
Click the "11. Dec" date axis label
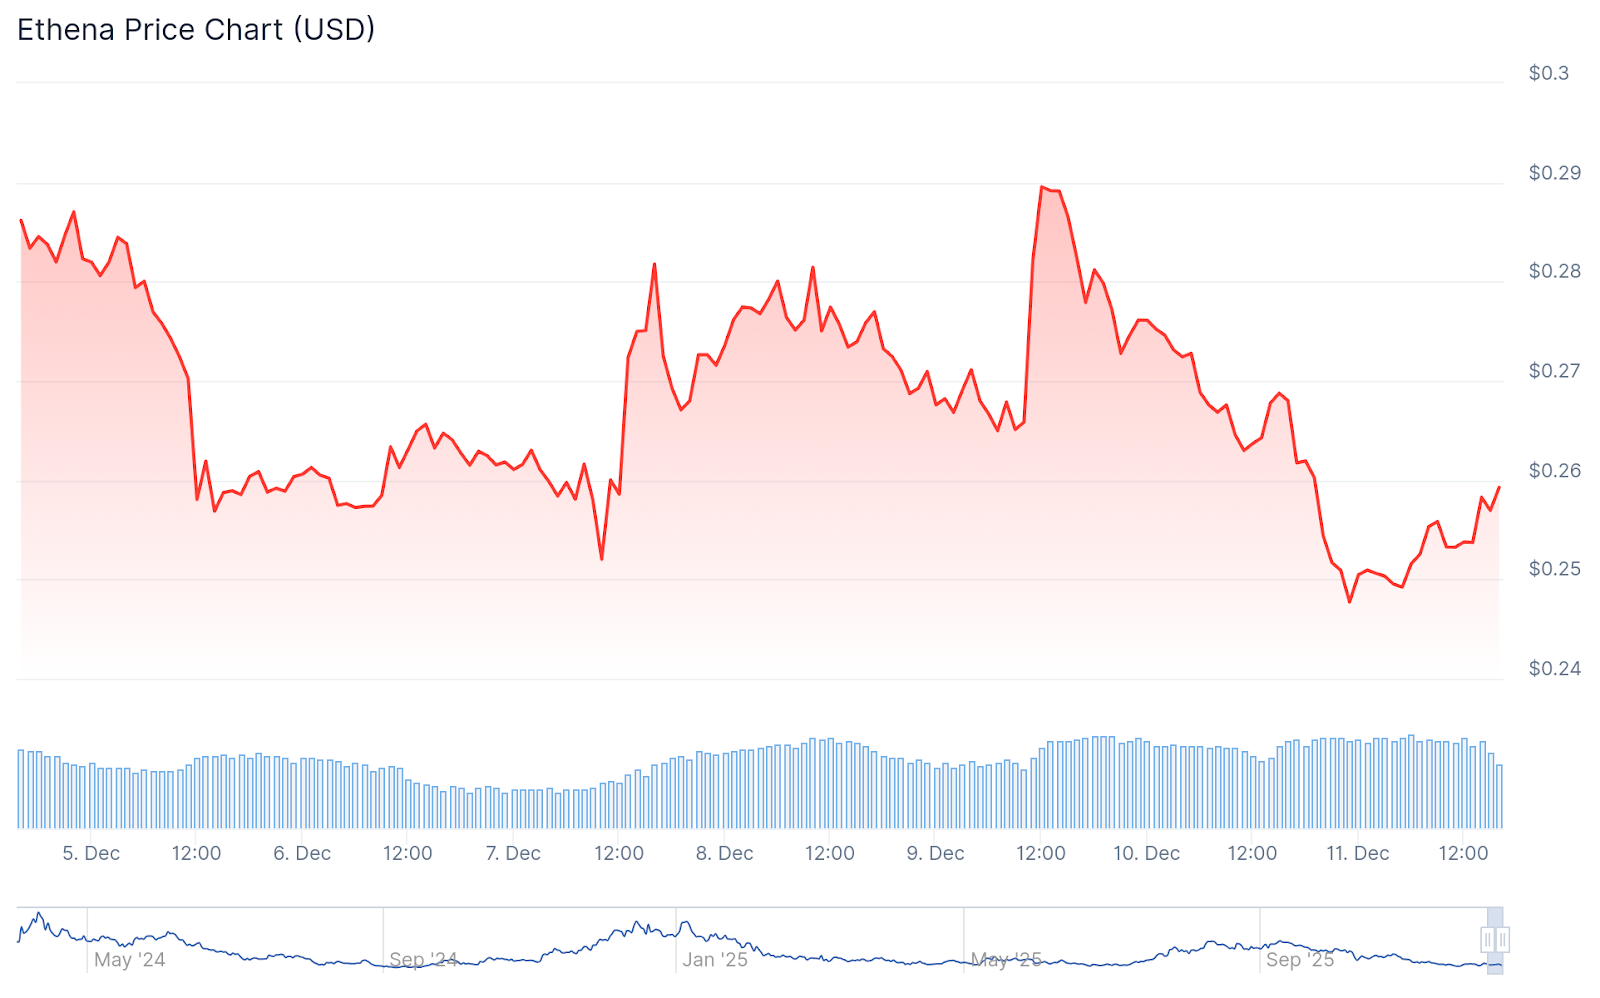pyautogui.click(x=1358, y=853)
